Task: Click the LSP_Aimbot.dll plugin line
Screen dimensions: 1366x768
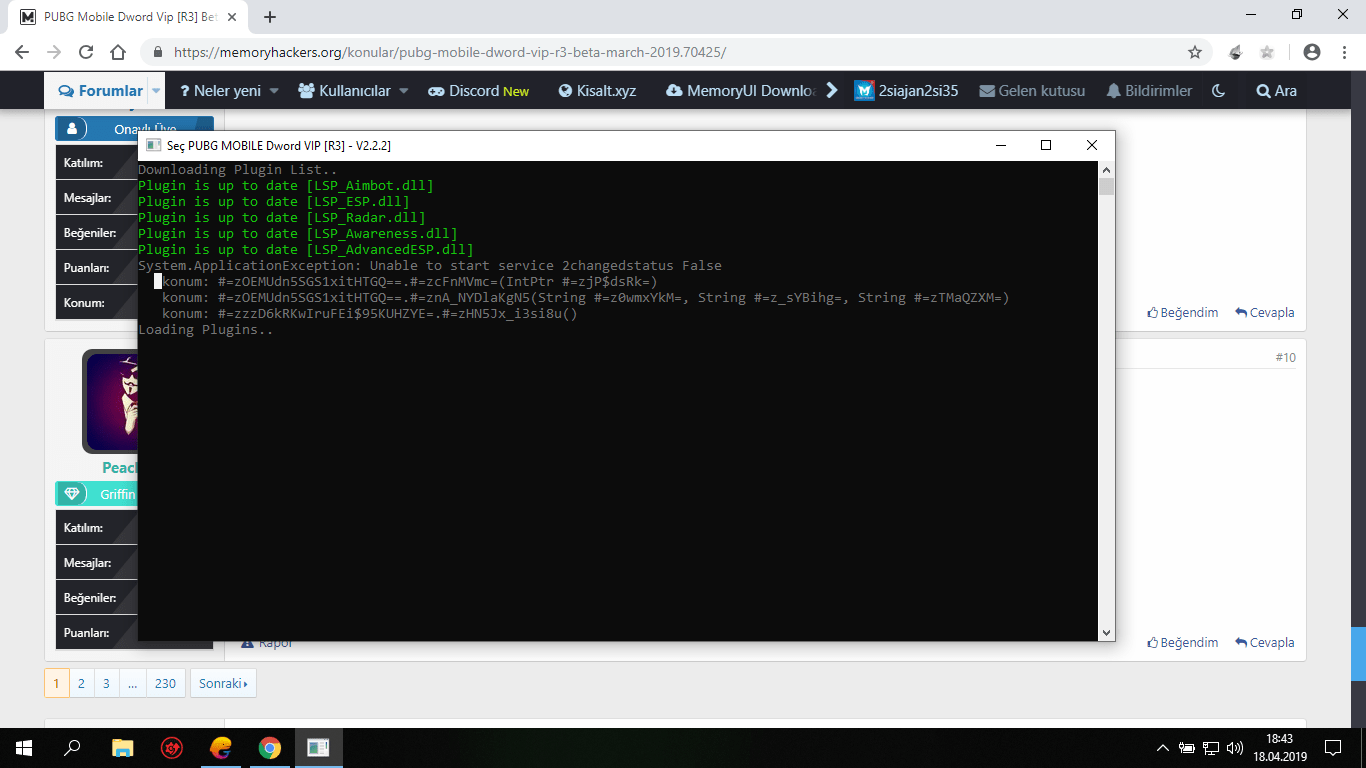Action: click(x=286, y=186)
